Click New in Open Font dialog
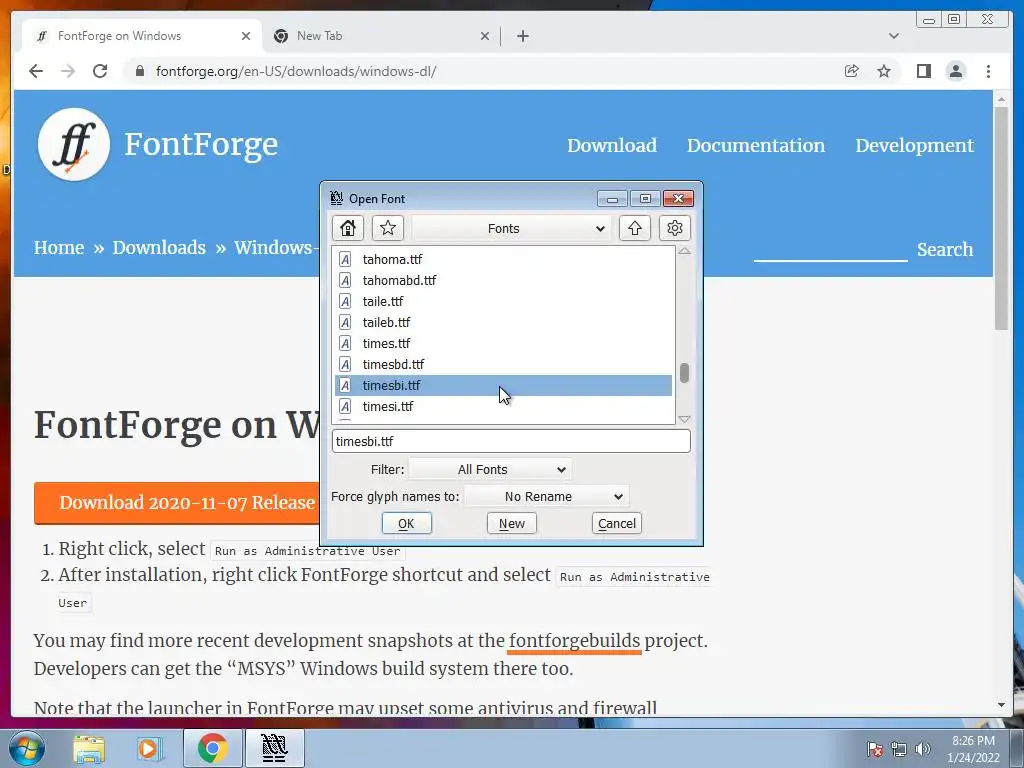The image size is (1024, 768). 511,523
